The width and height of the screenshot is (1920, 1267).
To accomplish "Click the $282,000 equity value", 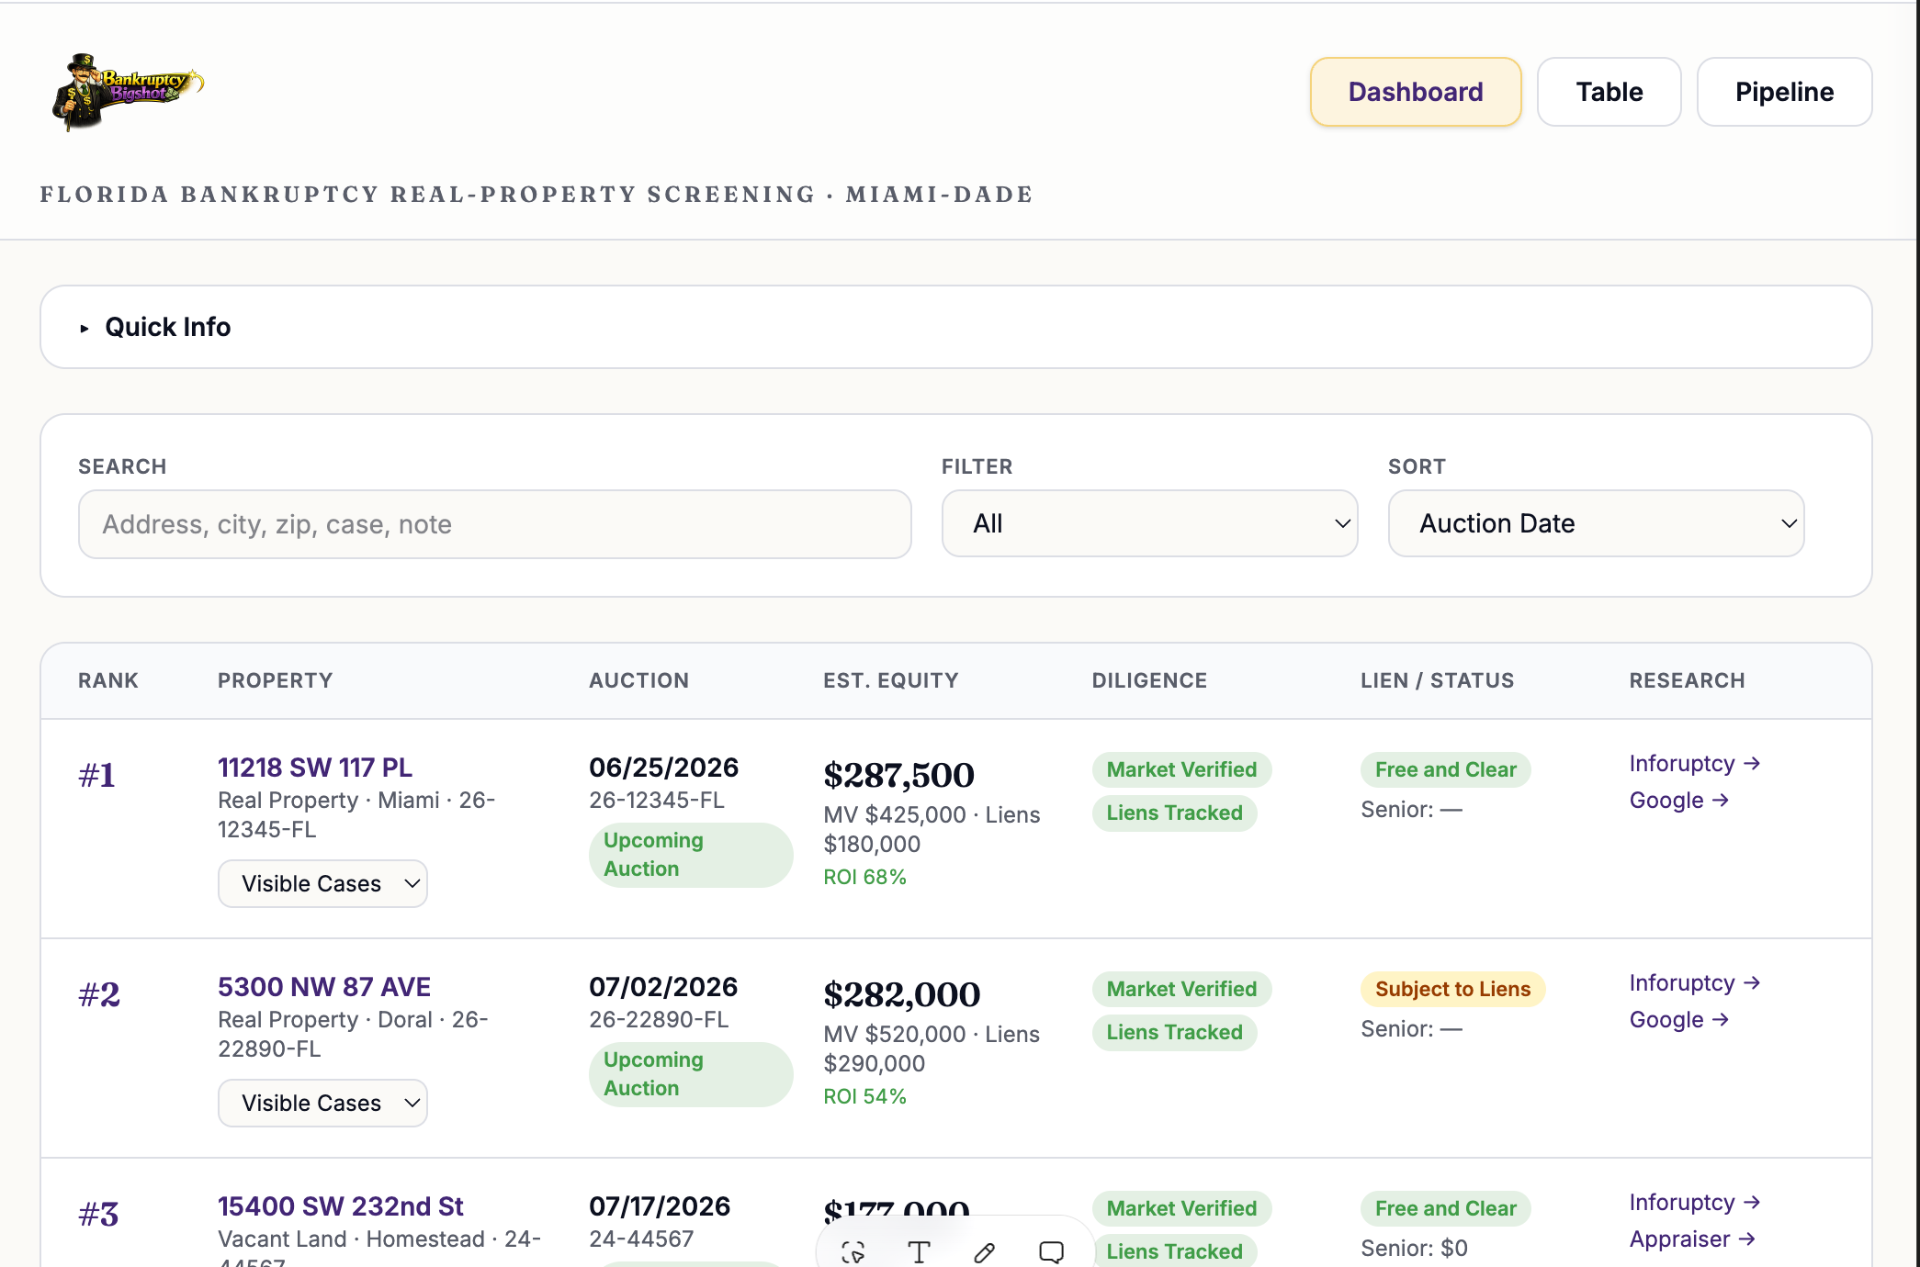I will [x=901, y=994].
